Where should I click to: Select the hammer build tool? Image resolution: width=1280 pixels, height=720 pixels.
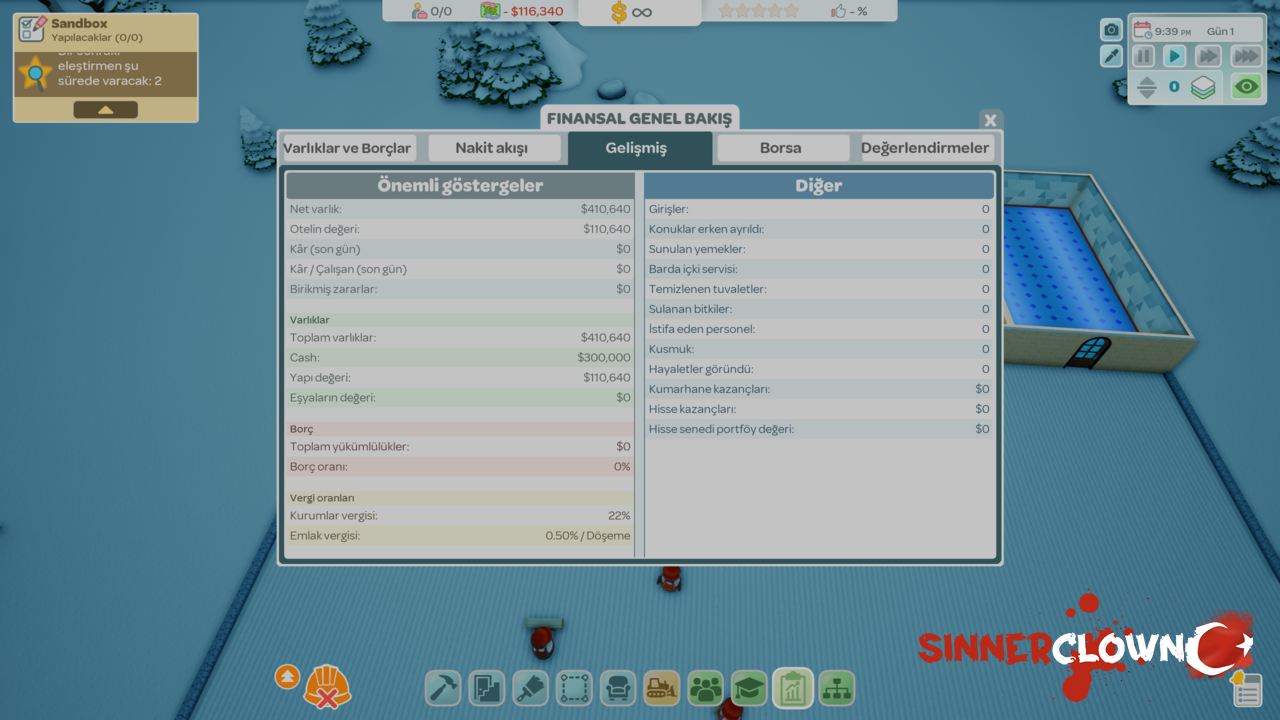point(443,688)
